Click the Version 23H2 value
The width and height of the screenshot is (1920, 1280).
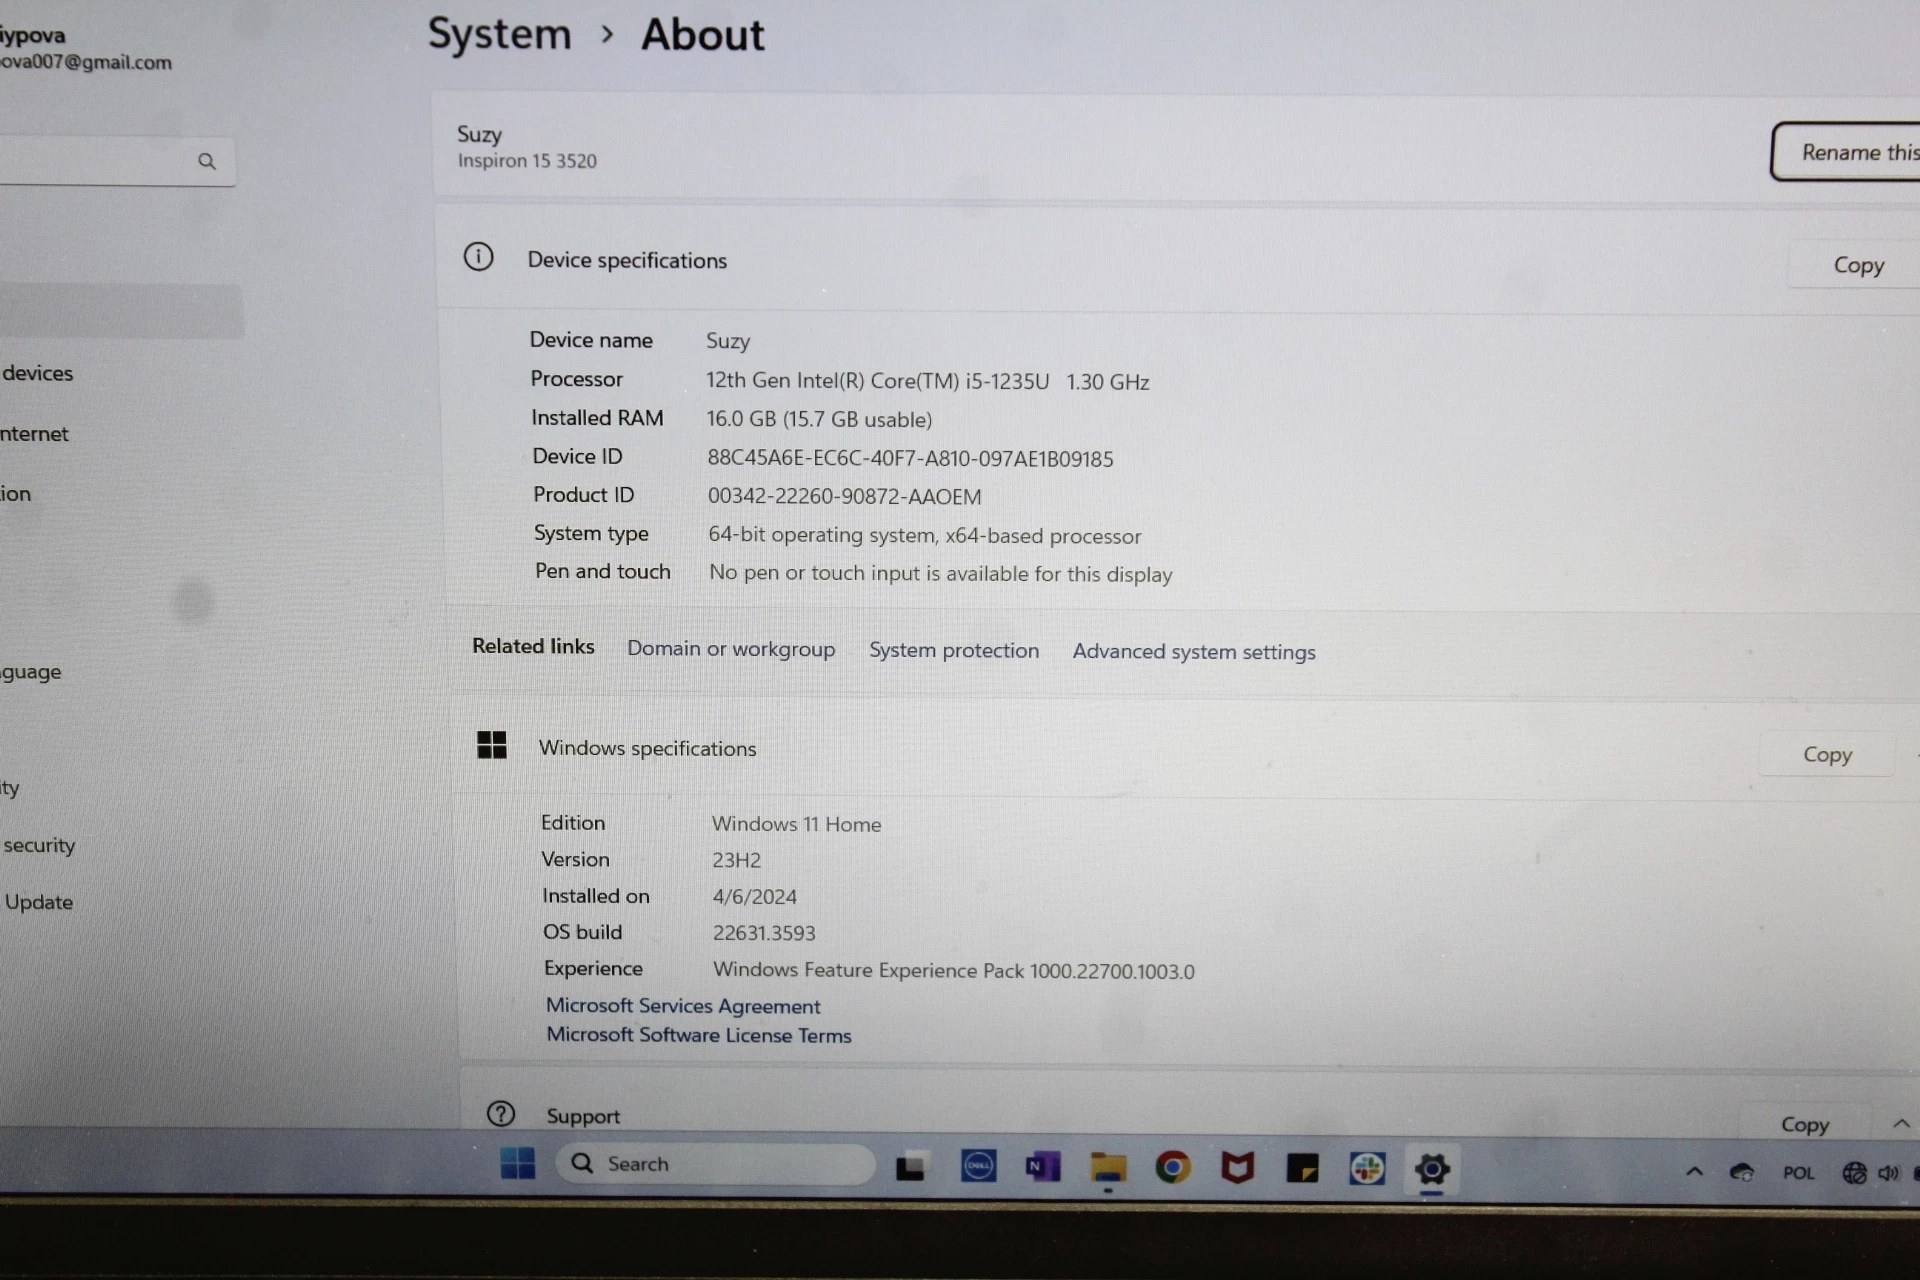click(736, 860)
